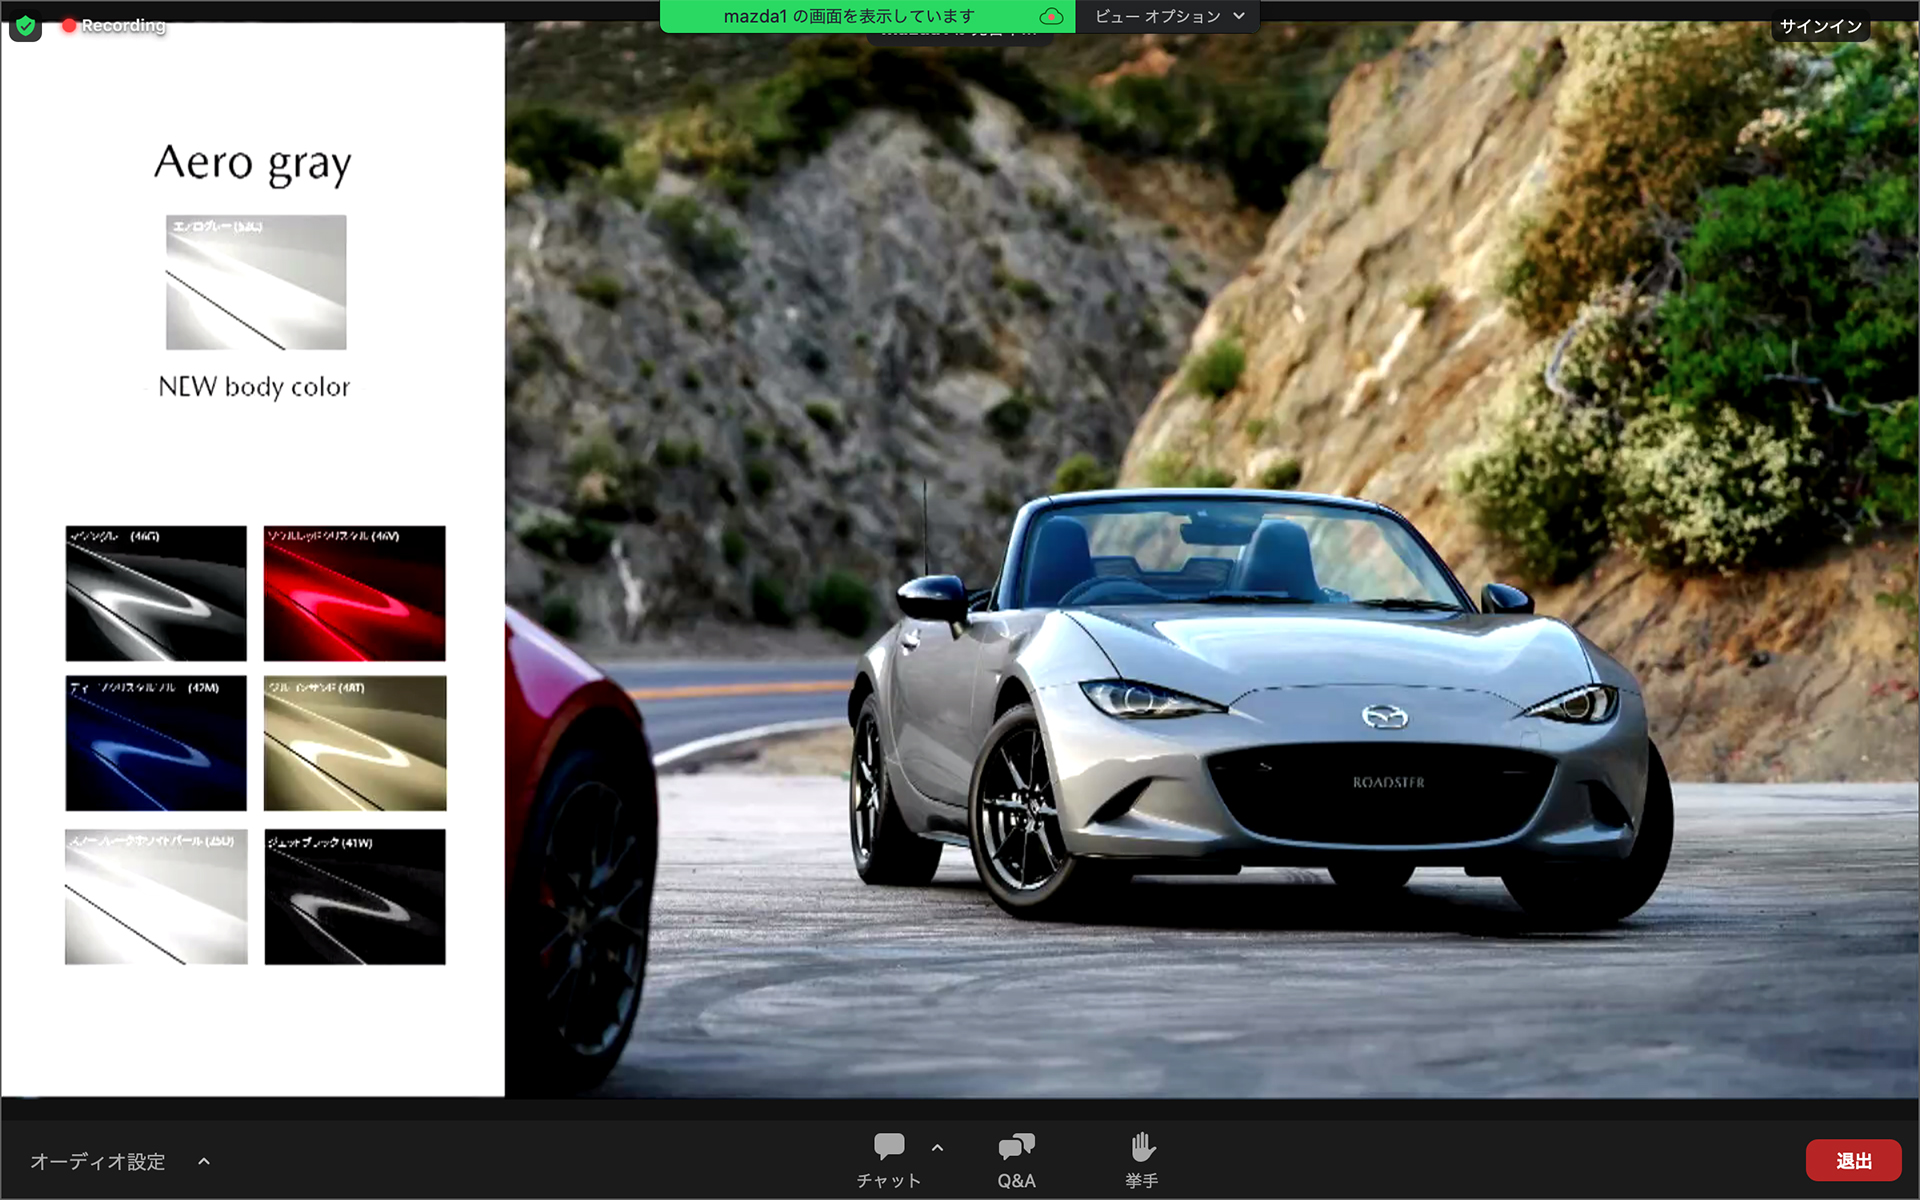
Task: Click the Mazda emblem on the car
Action: pyautogui.click(x=1385, y=716)
